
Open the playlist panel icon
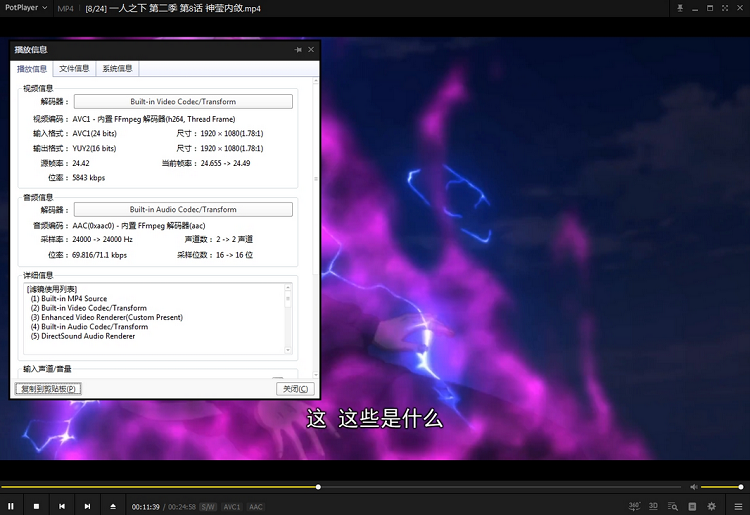[692, 506]
